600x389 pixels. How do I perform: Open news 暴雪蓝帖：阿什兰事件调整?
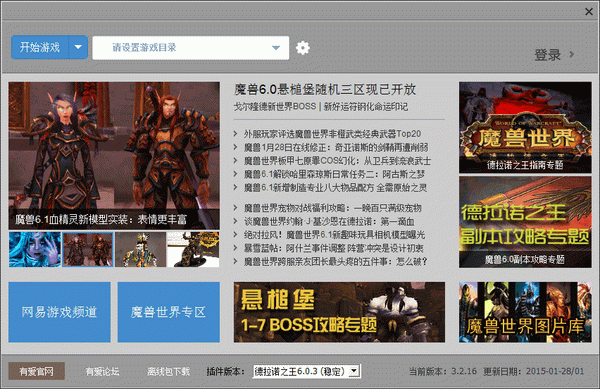[x=334, y=248]
